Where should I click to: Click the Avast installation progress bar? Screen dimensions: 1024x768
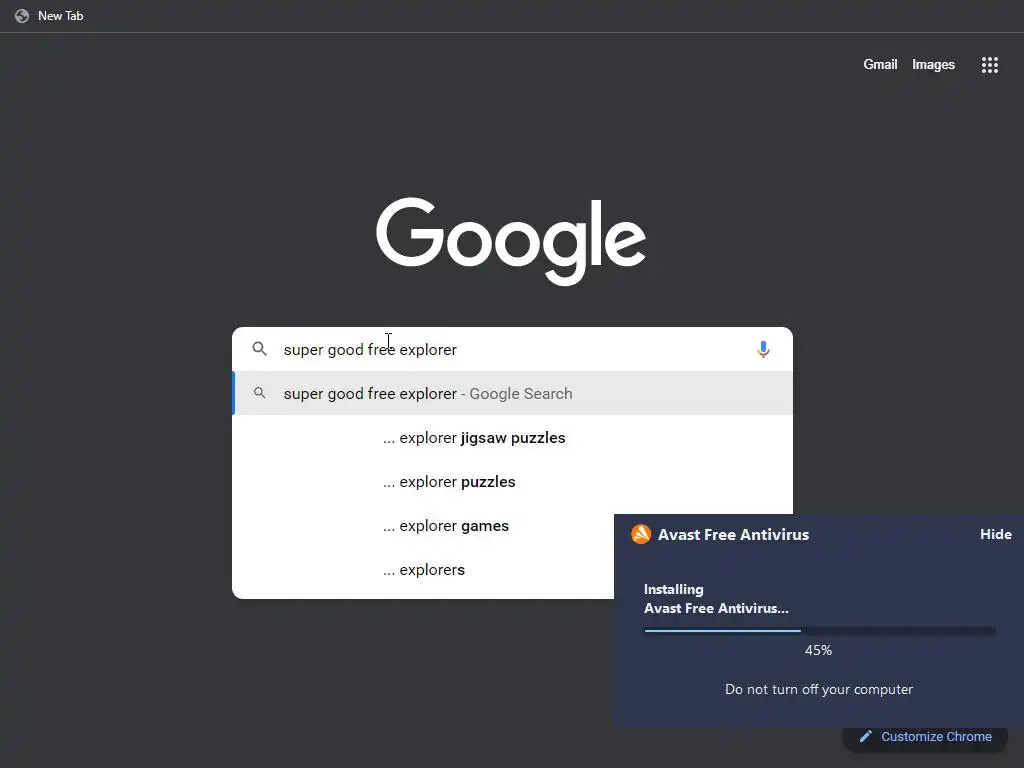[820, 631]
